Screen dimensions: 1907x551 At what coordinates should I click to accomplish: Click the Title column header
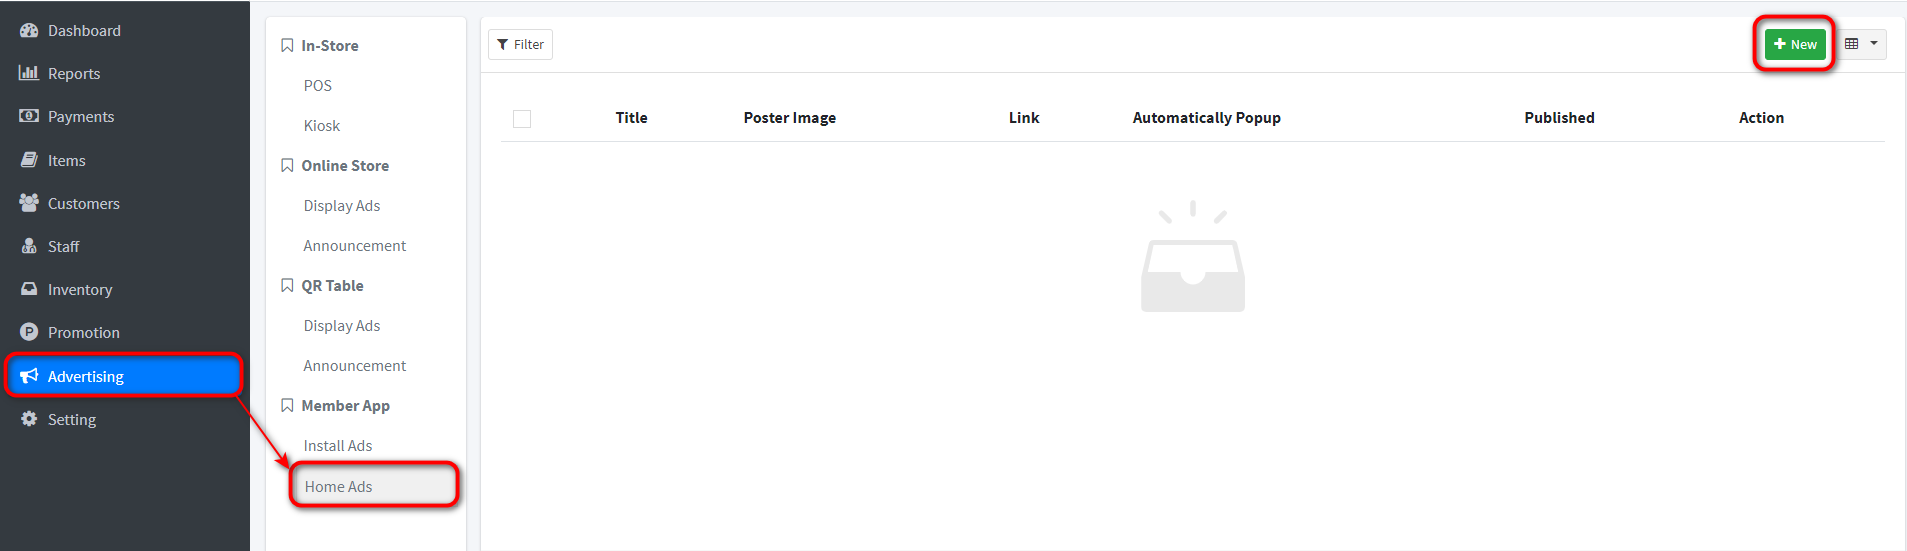[632, 118]
